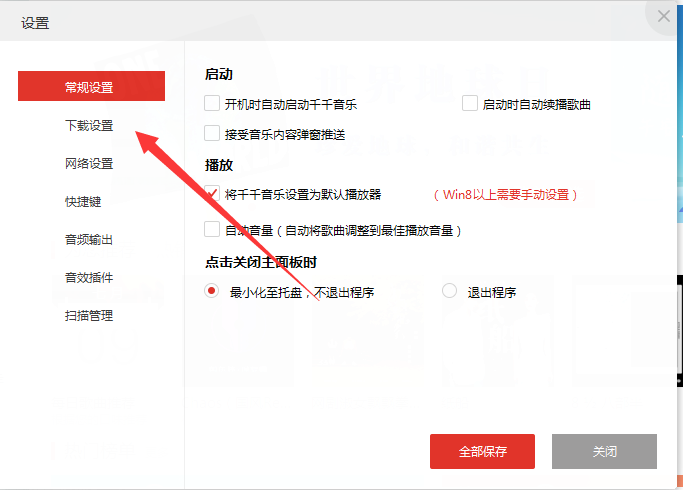Image resolution: width=683 pixels, height=490 pixels.
Task: Open 网络设置 in the sidebar
Action: point(89,163)
